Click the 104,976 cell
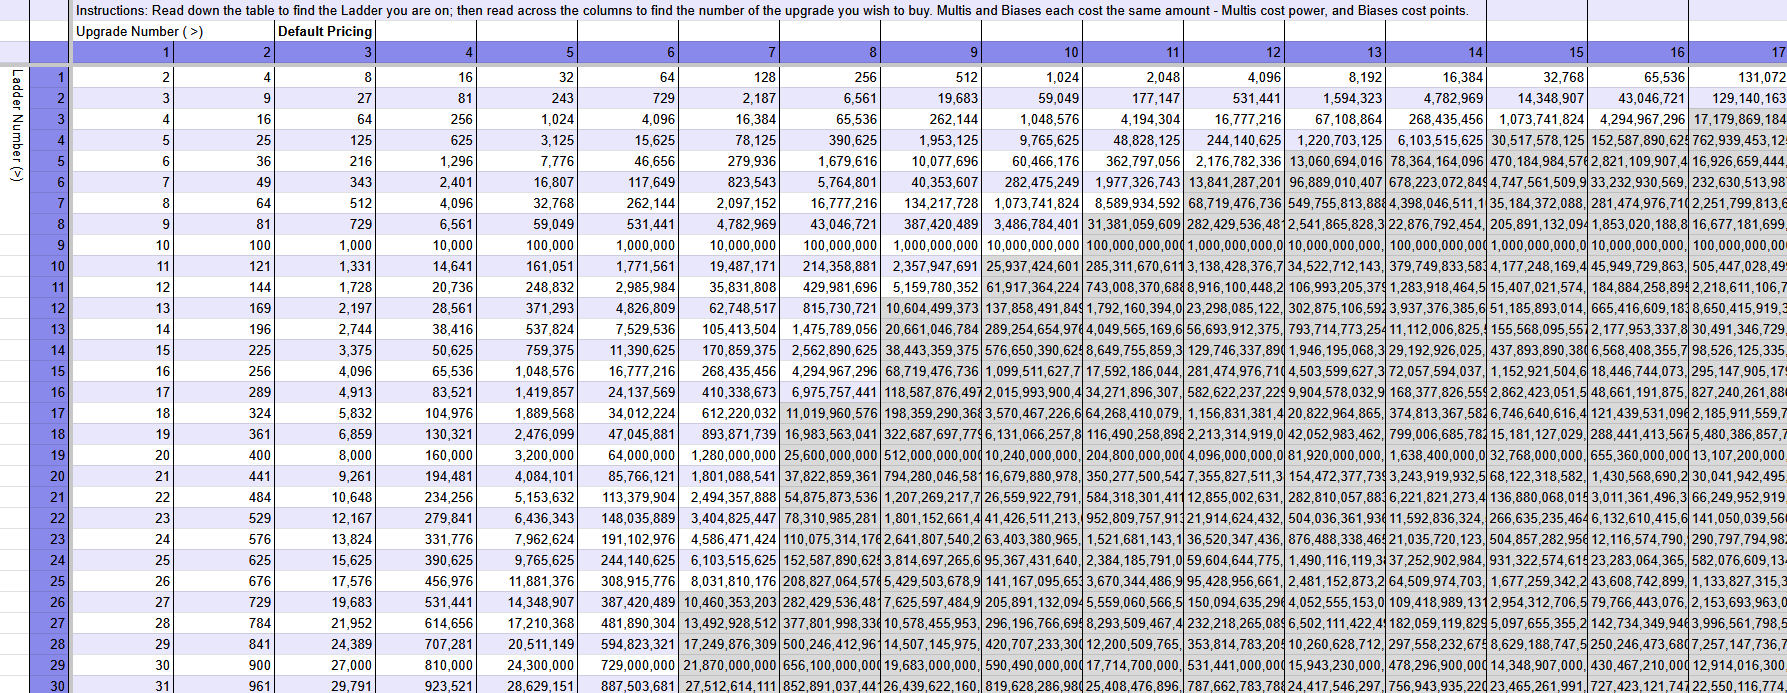 (426, 413)
